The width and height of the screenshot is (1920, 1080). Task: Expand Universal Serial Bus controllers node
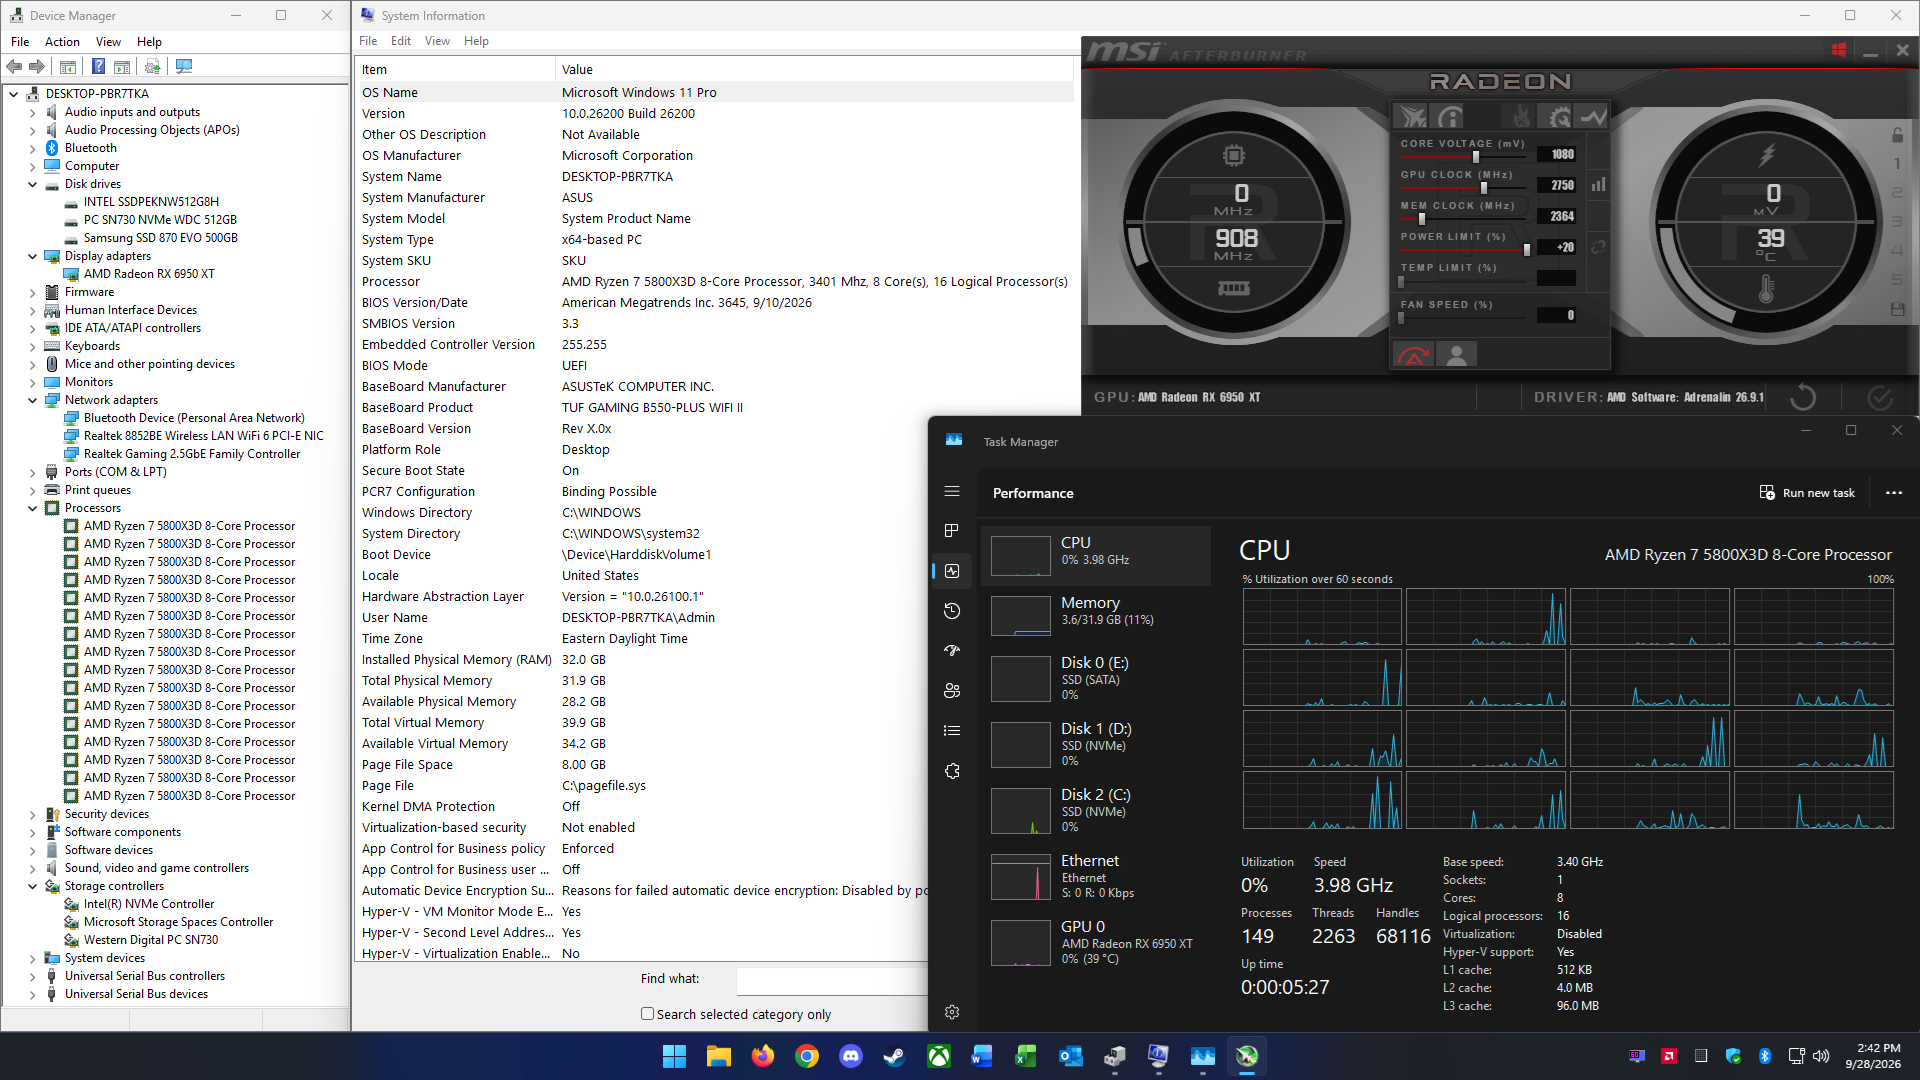click(32, 976)
